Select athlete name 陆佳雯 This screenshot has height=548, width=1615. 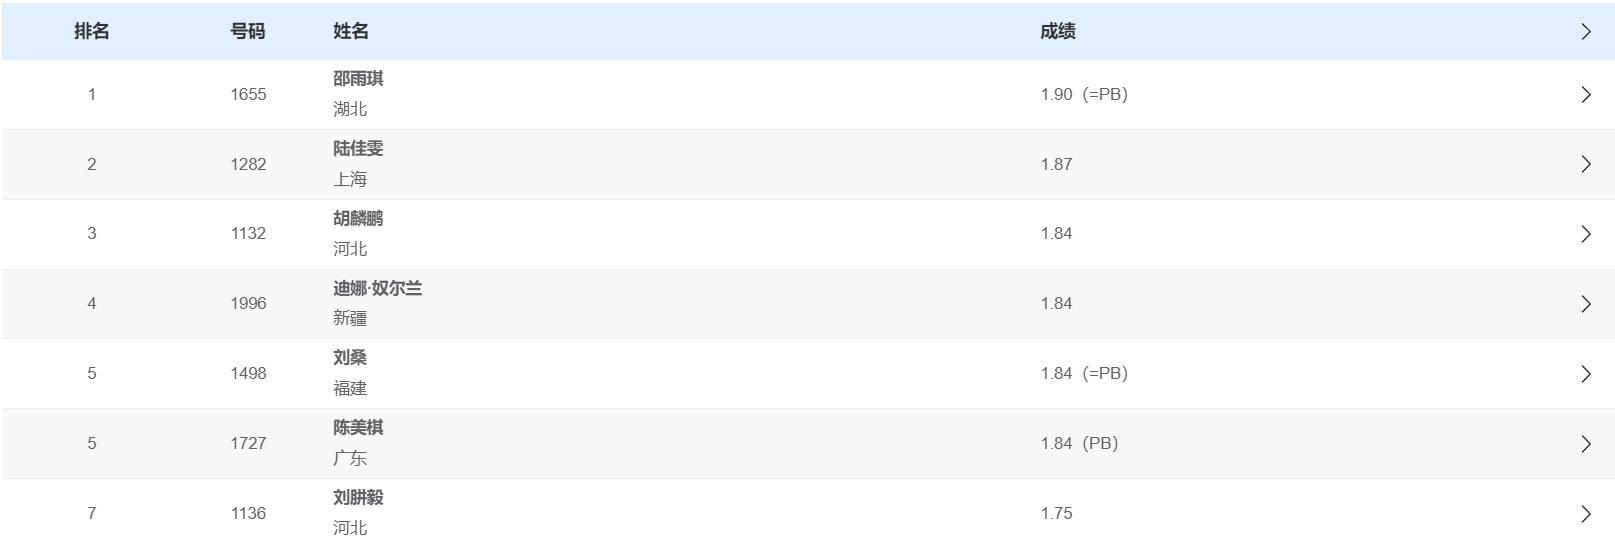[358, 149]
